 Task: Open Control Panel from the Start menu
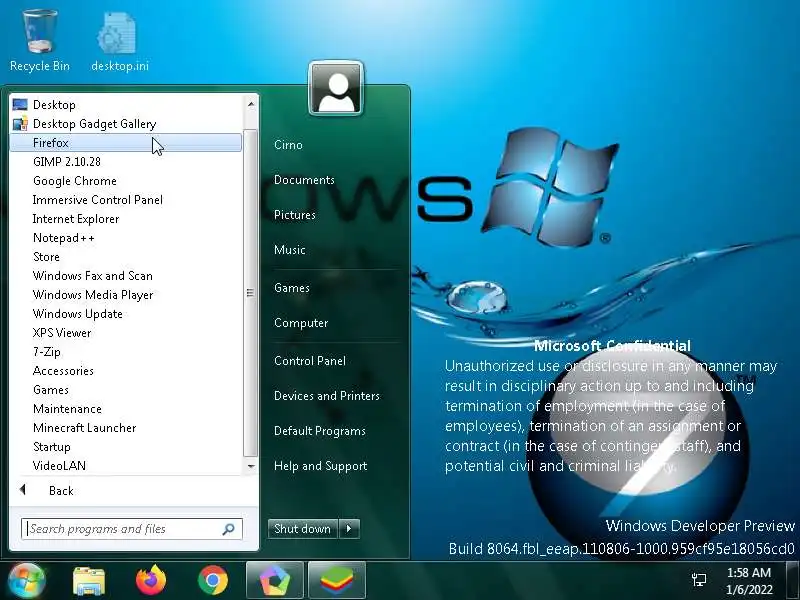[x=310, y=361]
